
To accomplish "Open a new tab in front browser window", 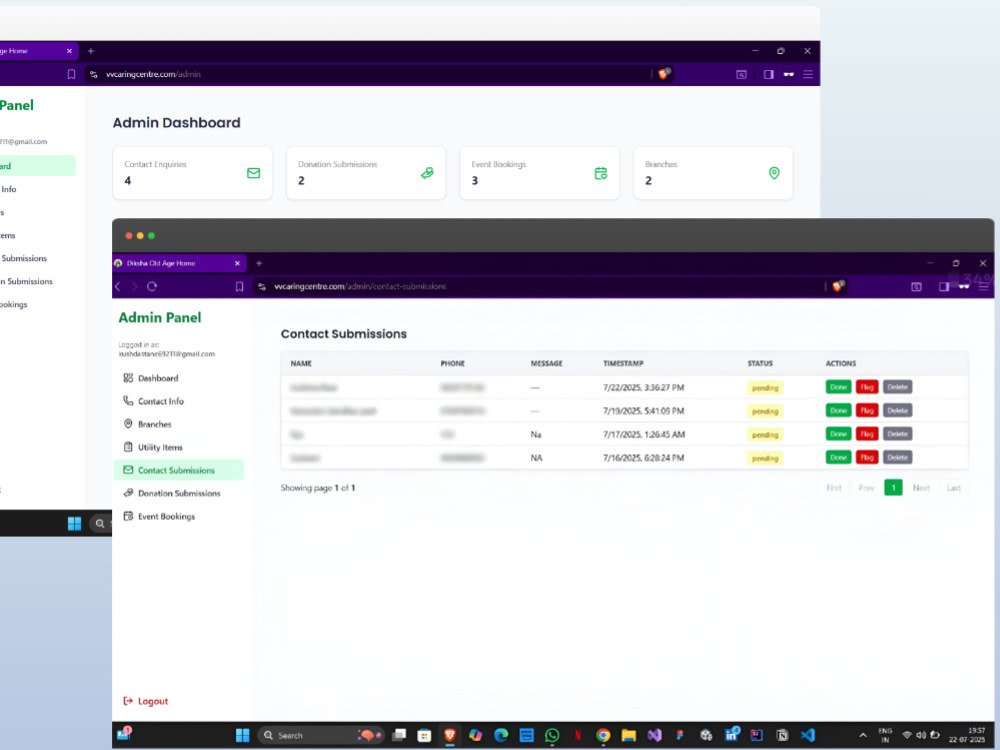I will [x=259, y=263].
